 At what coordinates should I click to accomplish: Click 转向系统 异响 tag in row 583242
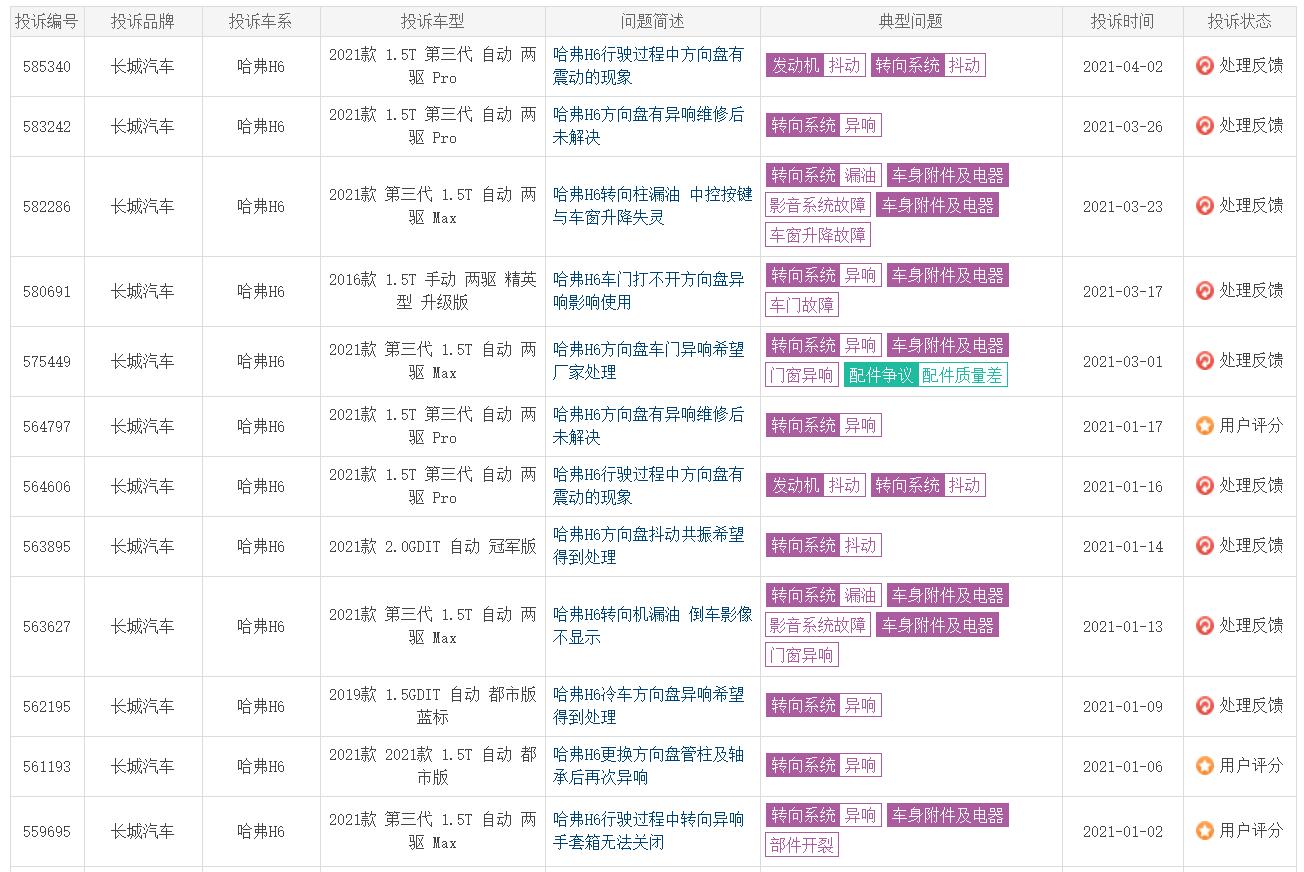click(x=824, y=126)
